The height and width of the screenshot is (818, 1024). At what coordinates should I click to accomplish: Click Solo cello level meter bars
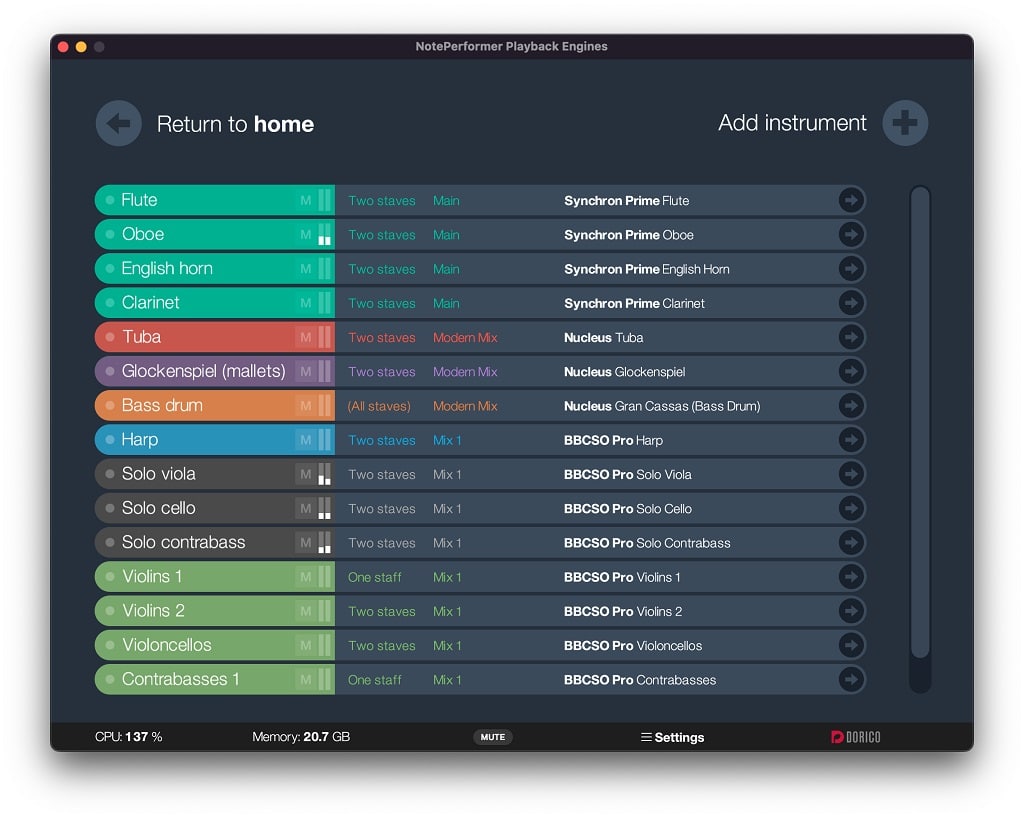tap(325, 508)
